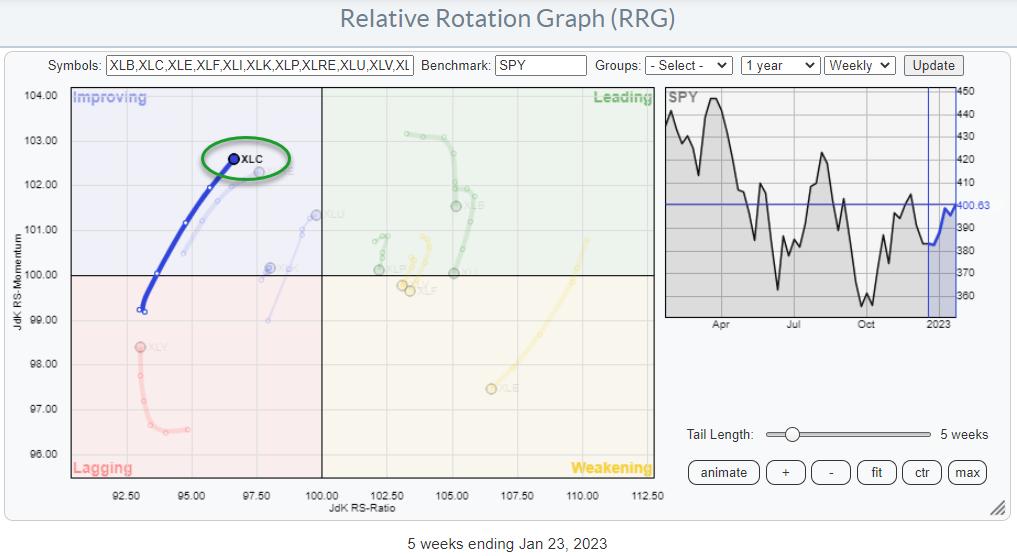Select the XLU marker in Improving quadrant
The height and width of the screenshot is (556, 1017).
(x=316, y=215)
